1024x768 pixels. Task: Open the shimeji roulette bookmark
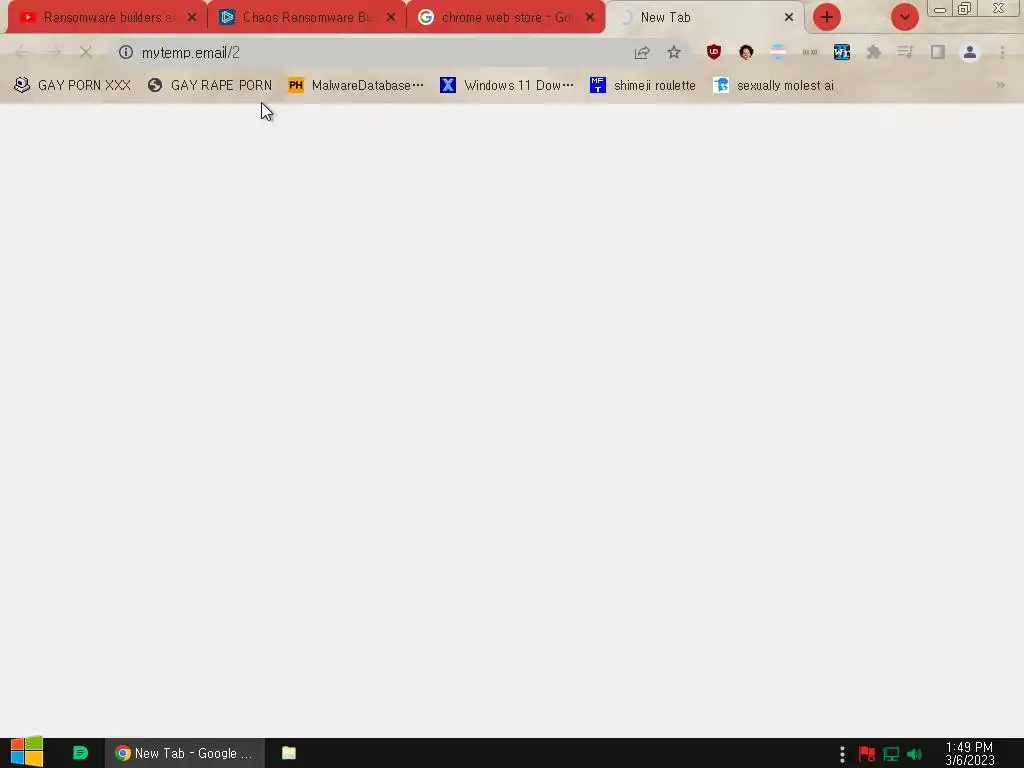(x=643, y=85)
